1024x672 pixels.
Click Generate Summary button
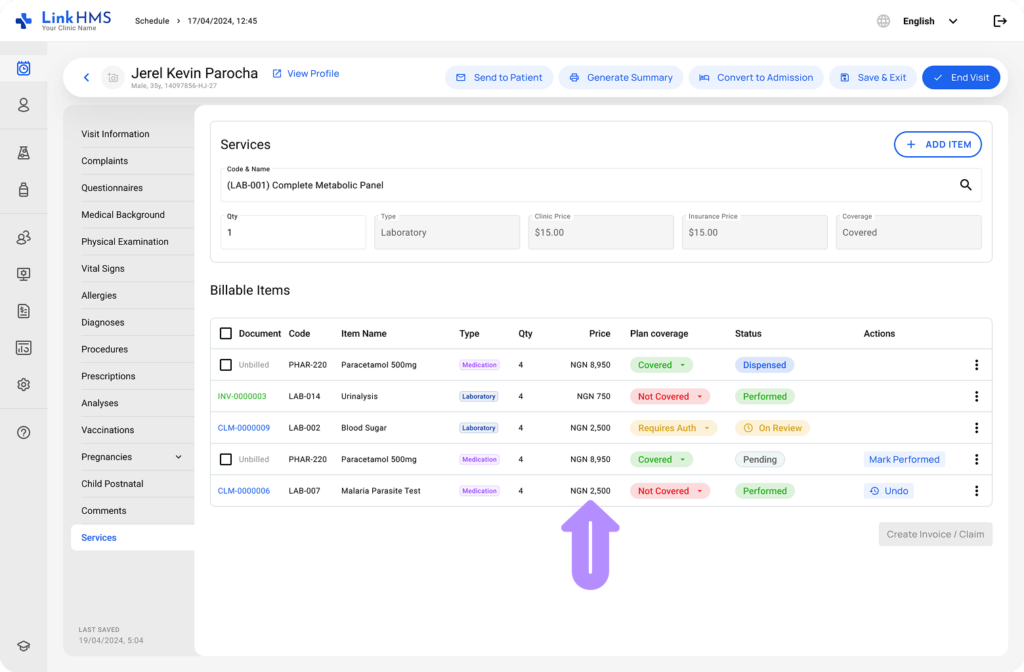620,77
